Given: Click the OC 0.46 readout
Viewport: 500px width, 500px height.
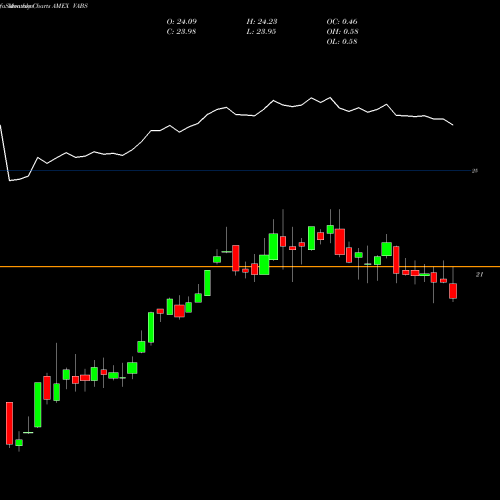Looking at the screenshot, I should tap(342, 22).
